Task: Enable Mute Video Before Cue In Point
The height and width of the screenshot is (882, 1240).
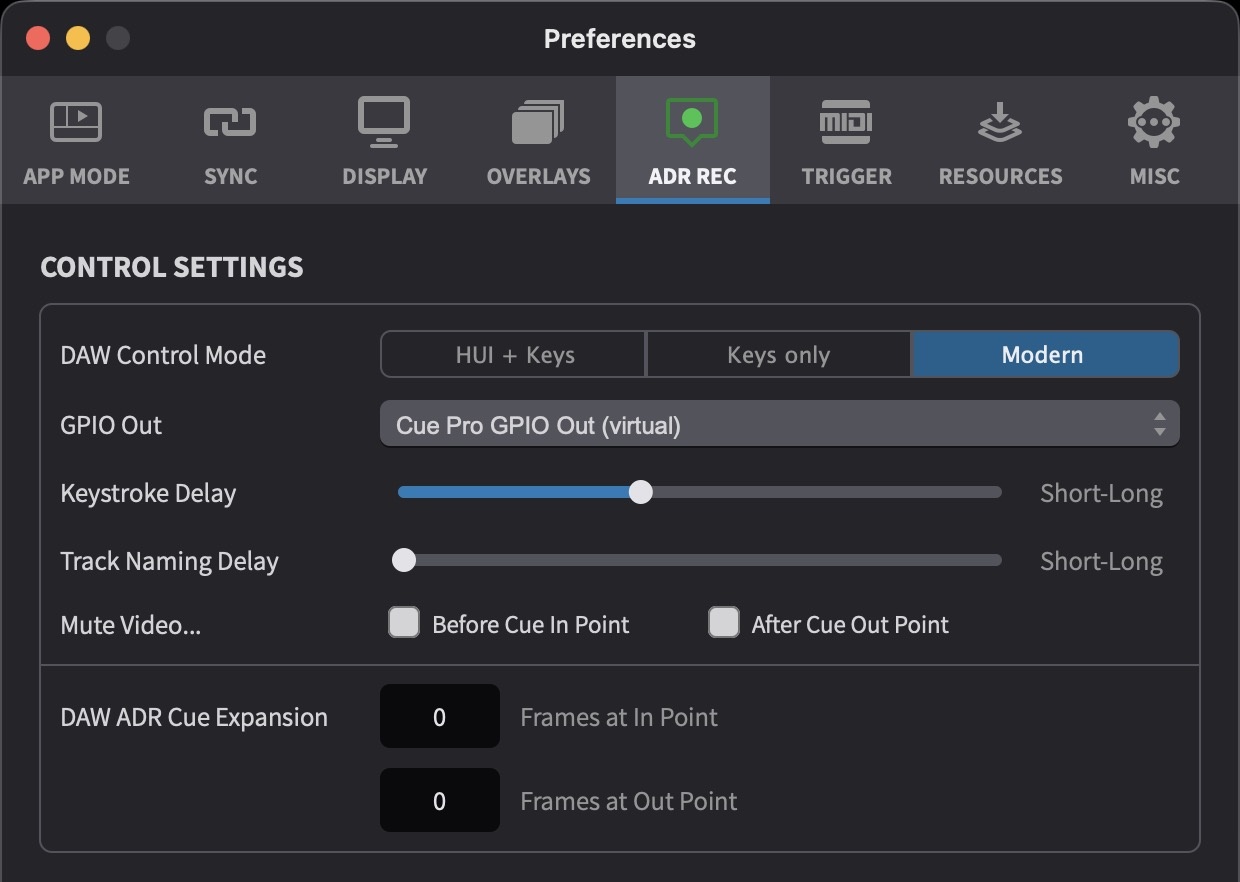Action: 404,622
